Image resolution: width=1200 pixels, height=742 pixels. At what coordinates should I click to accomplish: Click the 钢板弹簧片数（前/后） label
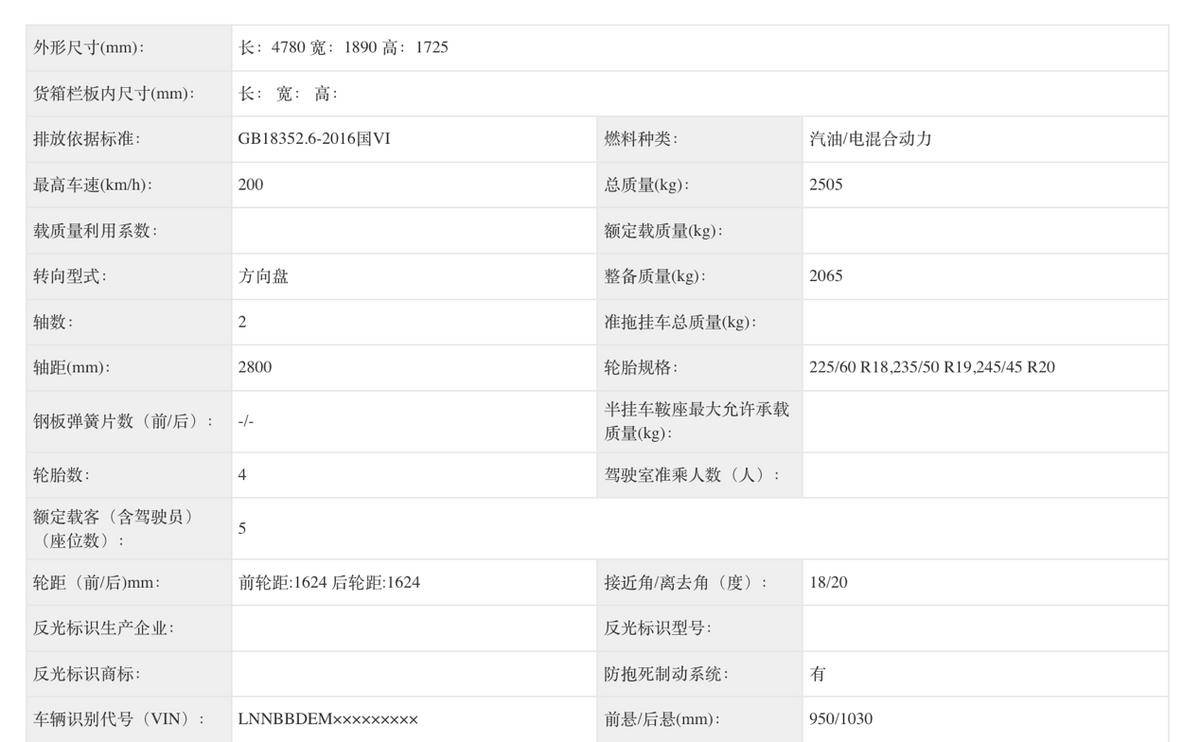coord(124,422)
